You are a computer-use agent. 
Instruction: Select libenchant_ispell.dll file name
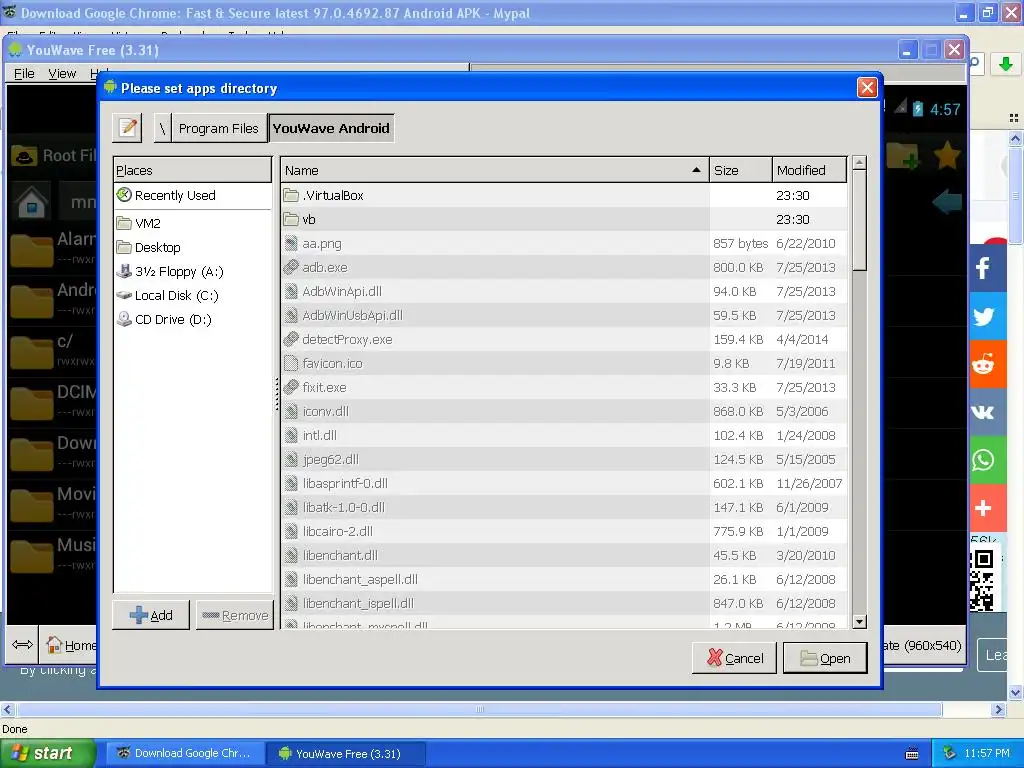click(x=359, y=603)
